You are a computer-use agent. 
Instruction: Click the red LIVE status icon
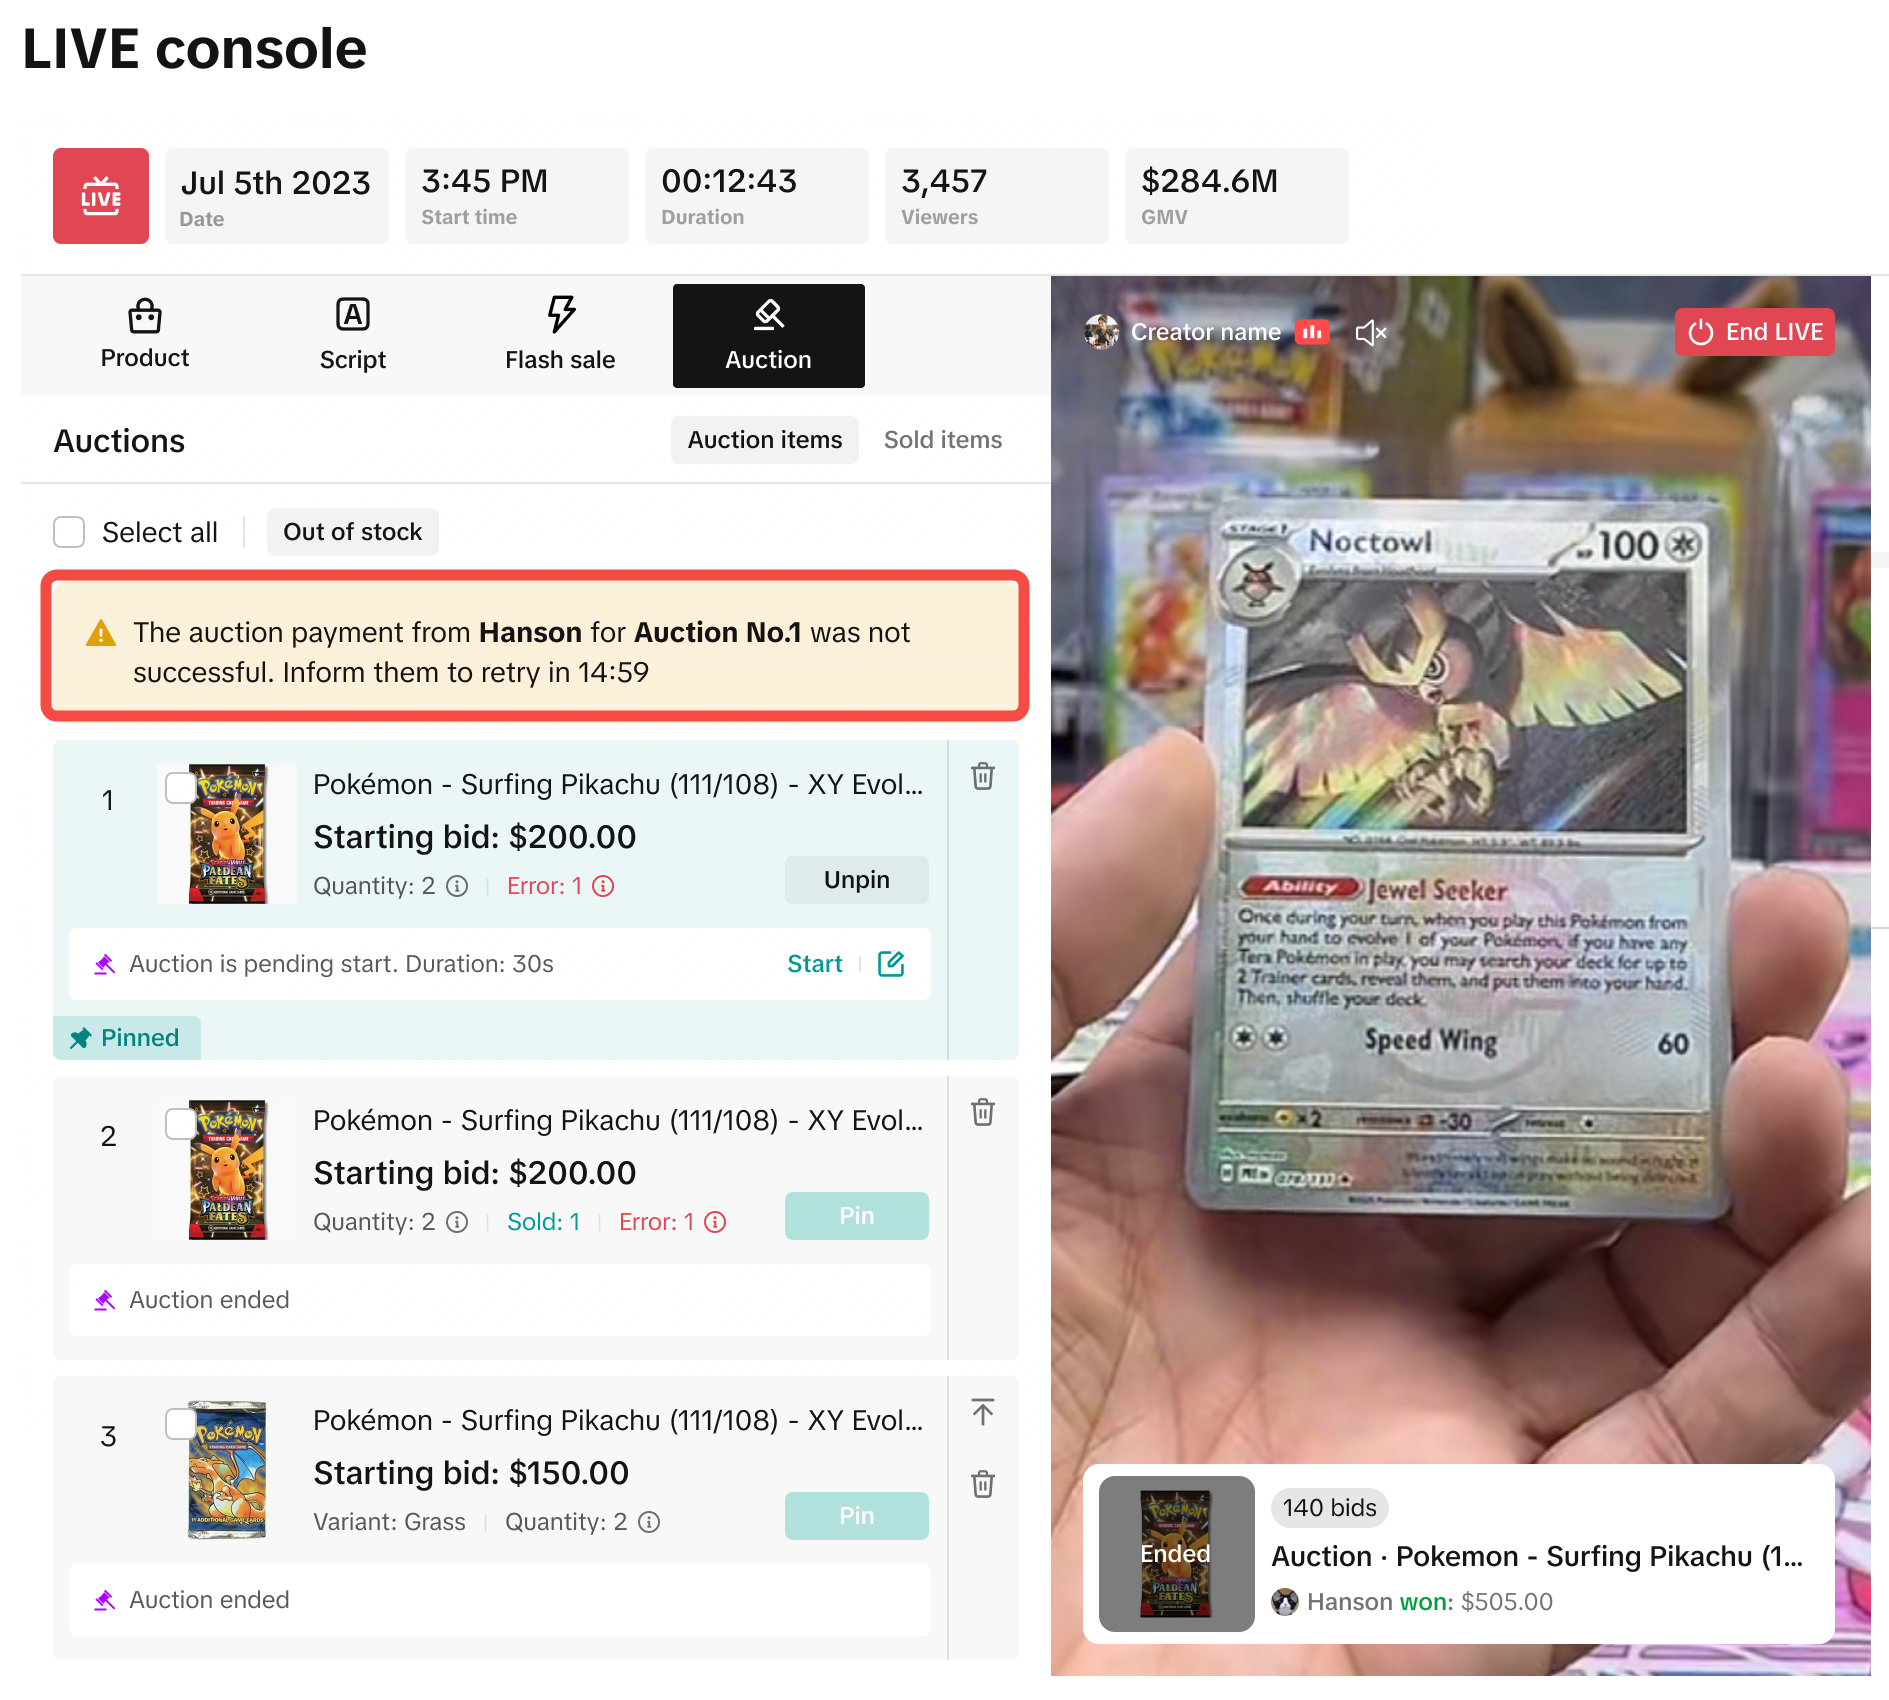101,196
